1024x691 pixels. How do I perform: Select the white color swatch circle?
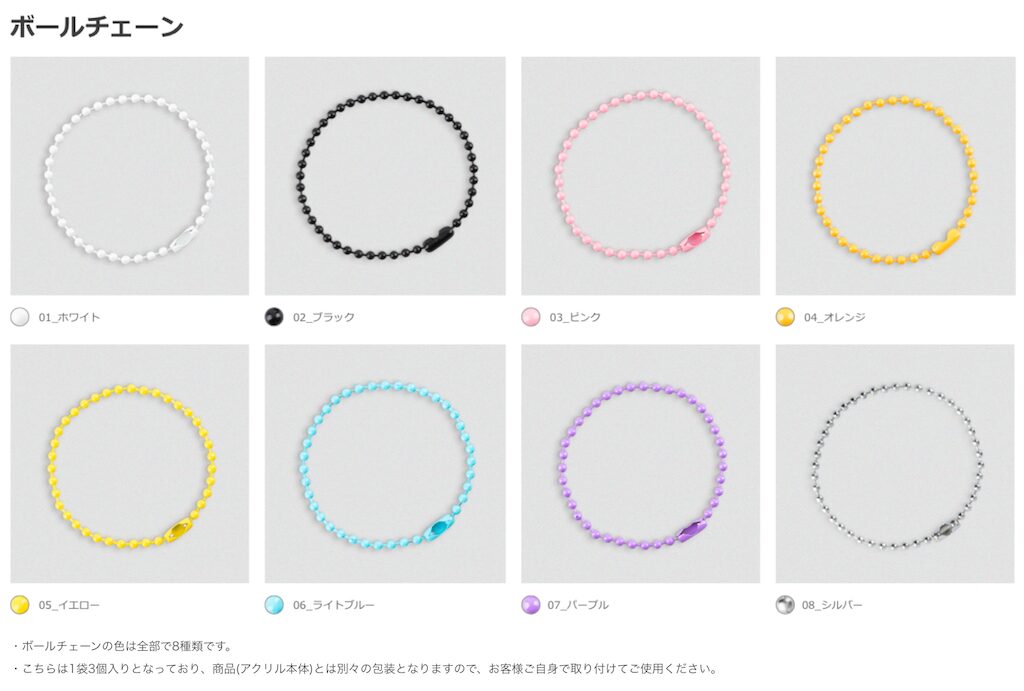20,317
